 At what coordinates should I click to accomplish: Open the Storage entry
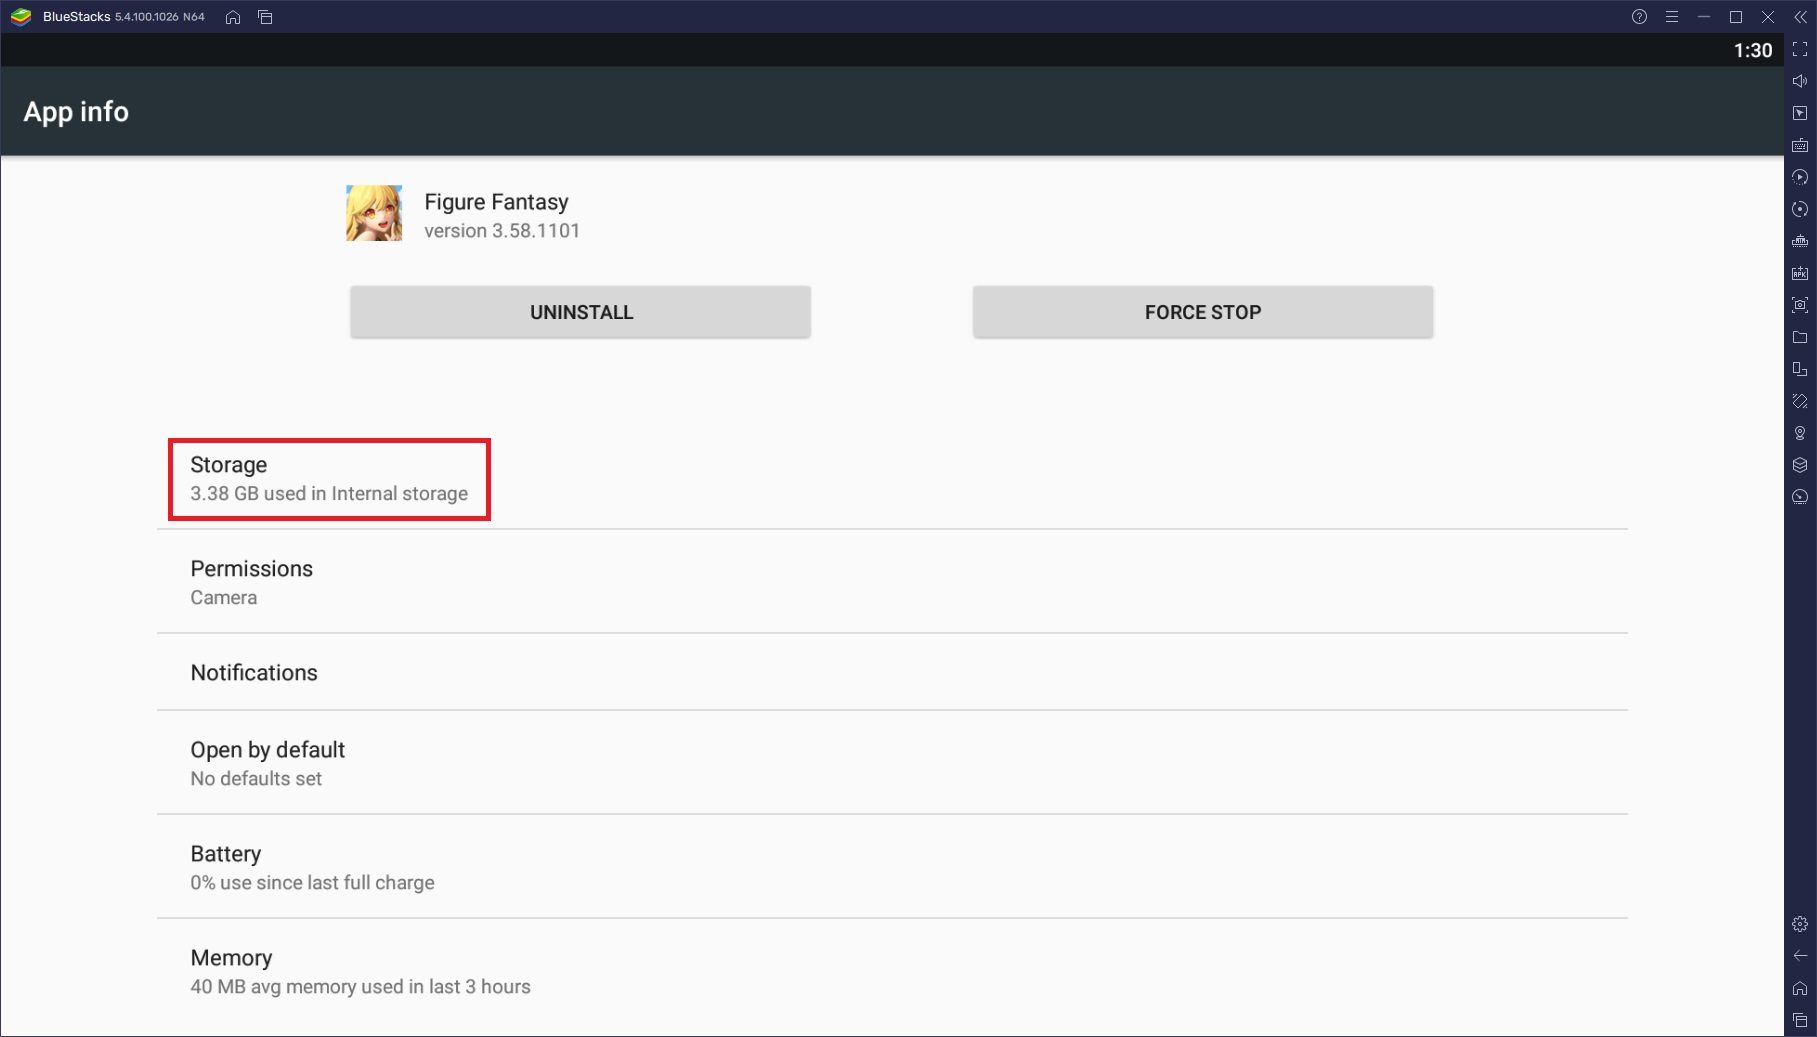coord(892,478)
